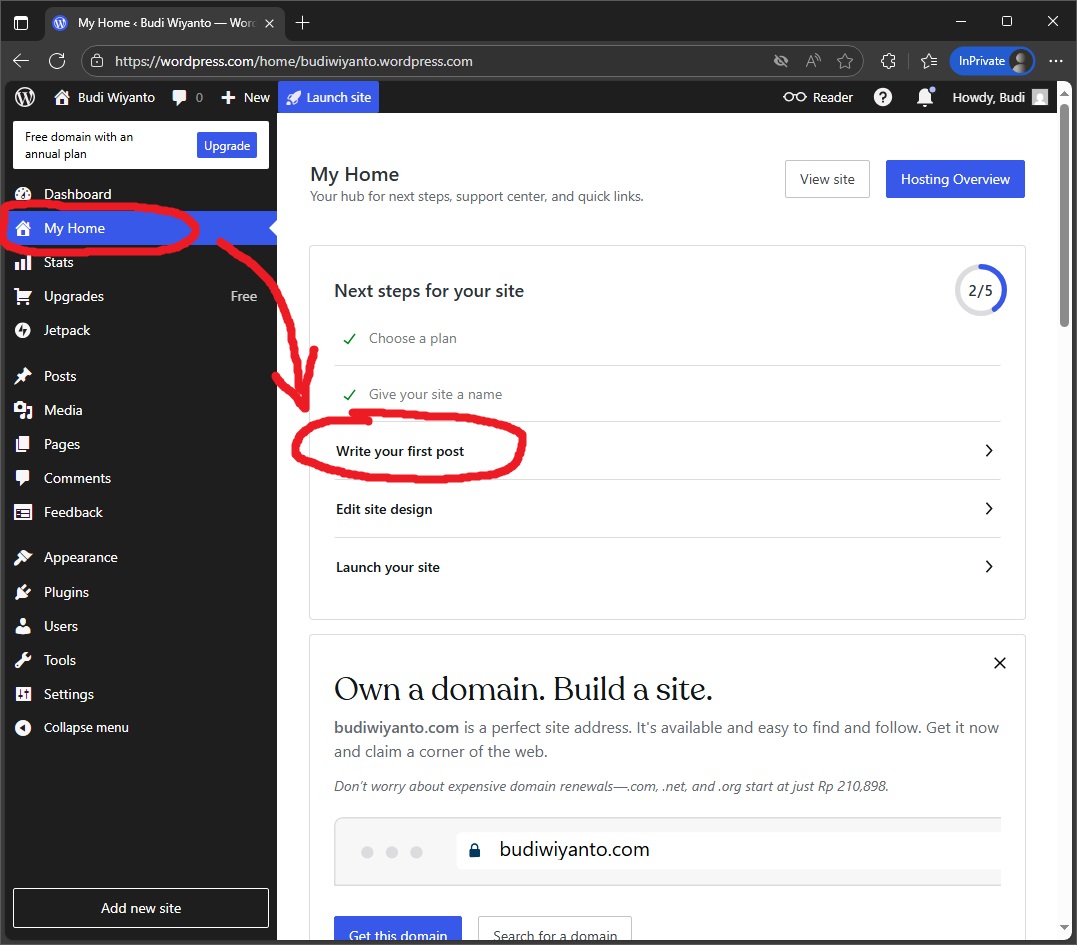Viewport: 1077px width, 945px height.
Task: Click the lock site information icon
Action: click(98, 61)
